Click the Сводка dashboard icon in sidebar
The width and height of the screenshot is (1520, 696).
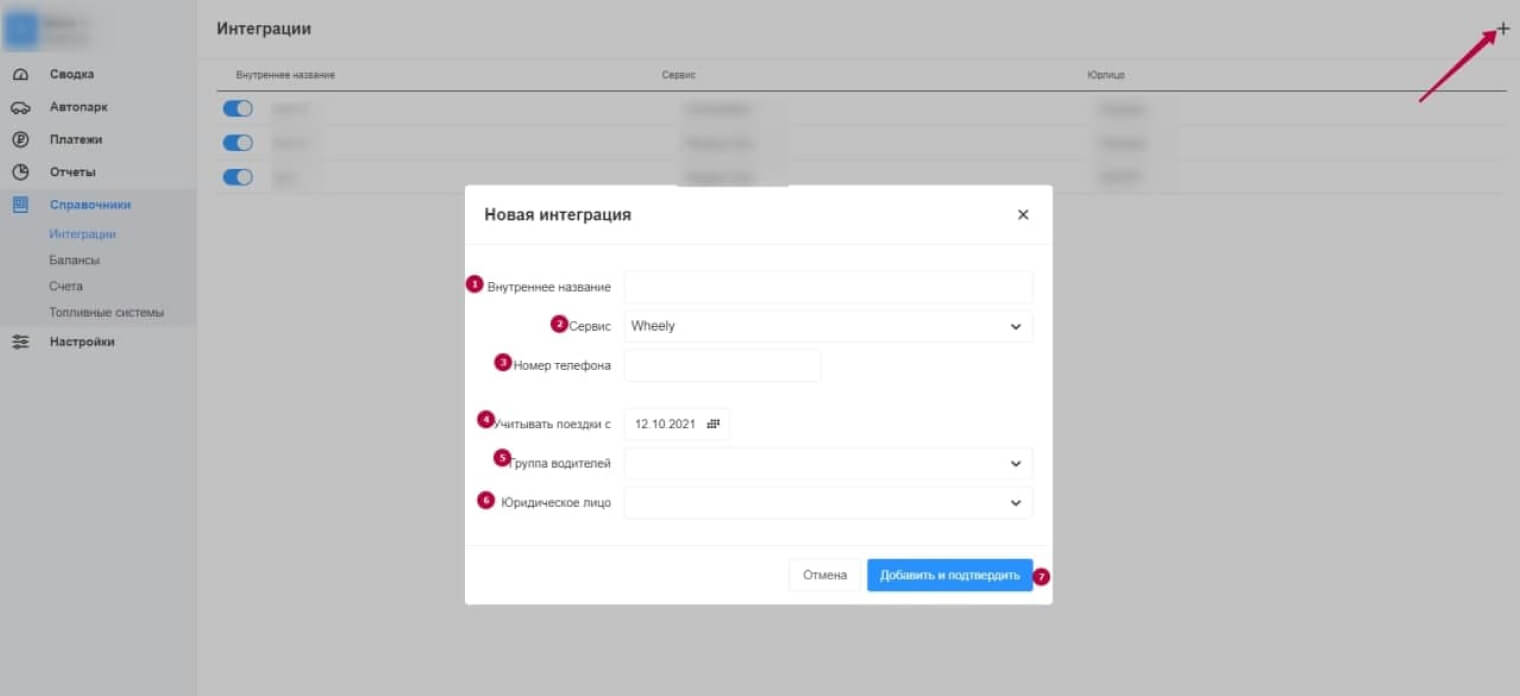(x=20, y=75)
